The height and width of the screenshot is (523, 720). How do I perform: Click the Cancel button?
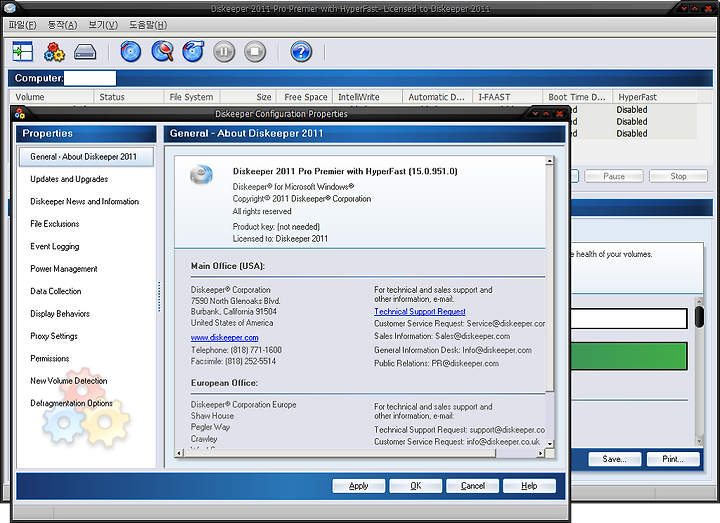pyautogui.click(x=472, y=486)
